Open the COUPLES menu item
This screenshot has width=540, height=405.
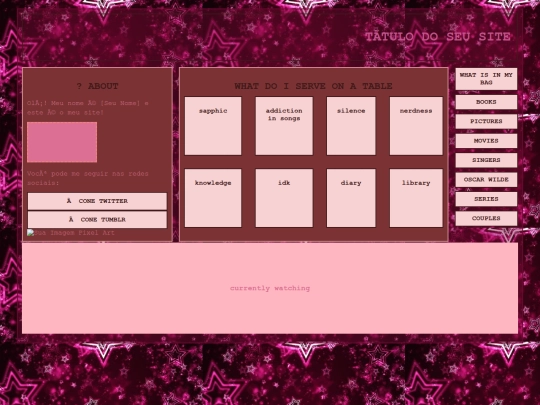click(486, 218)
